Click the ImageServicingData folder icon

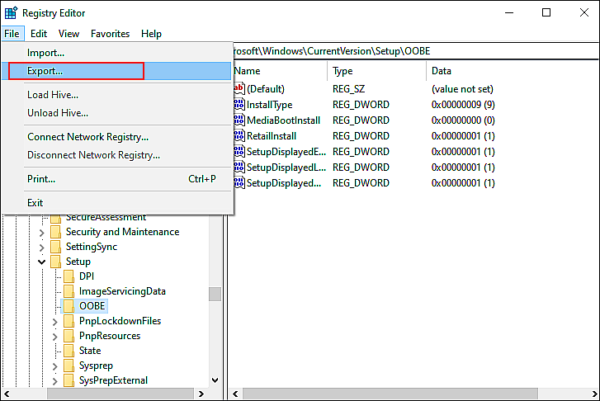point(68,291)
